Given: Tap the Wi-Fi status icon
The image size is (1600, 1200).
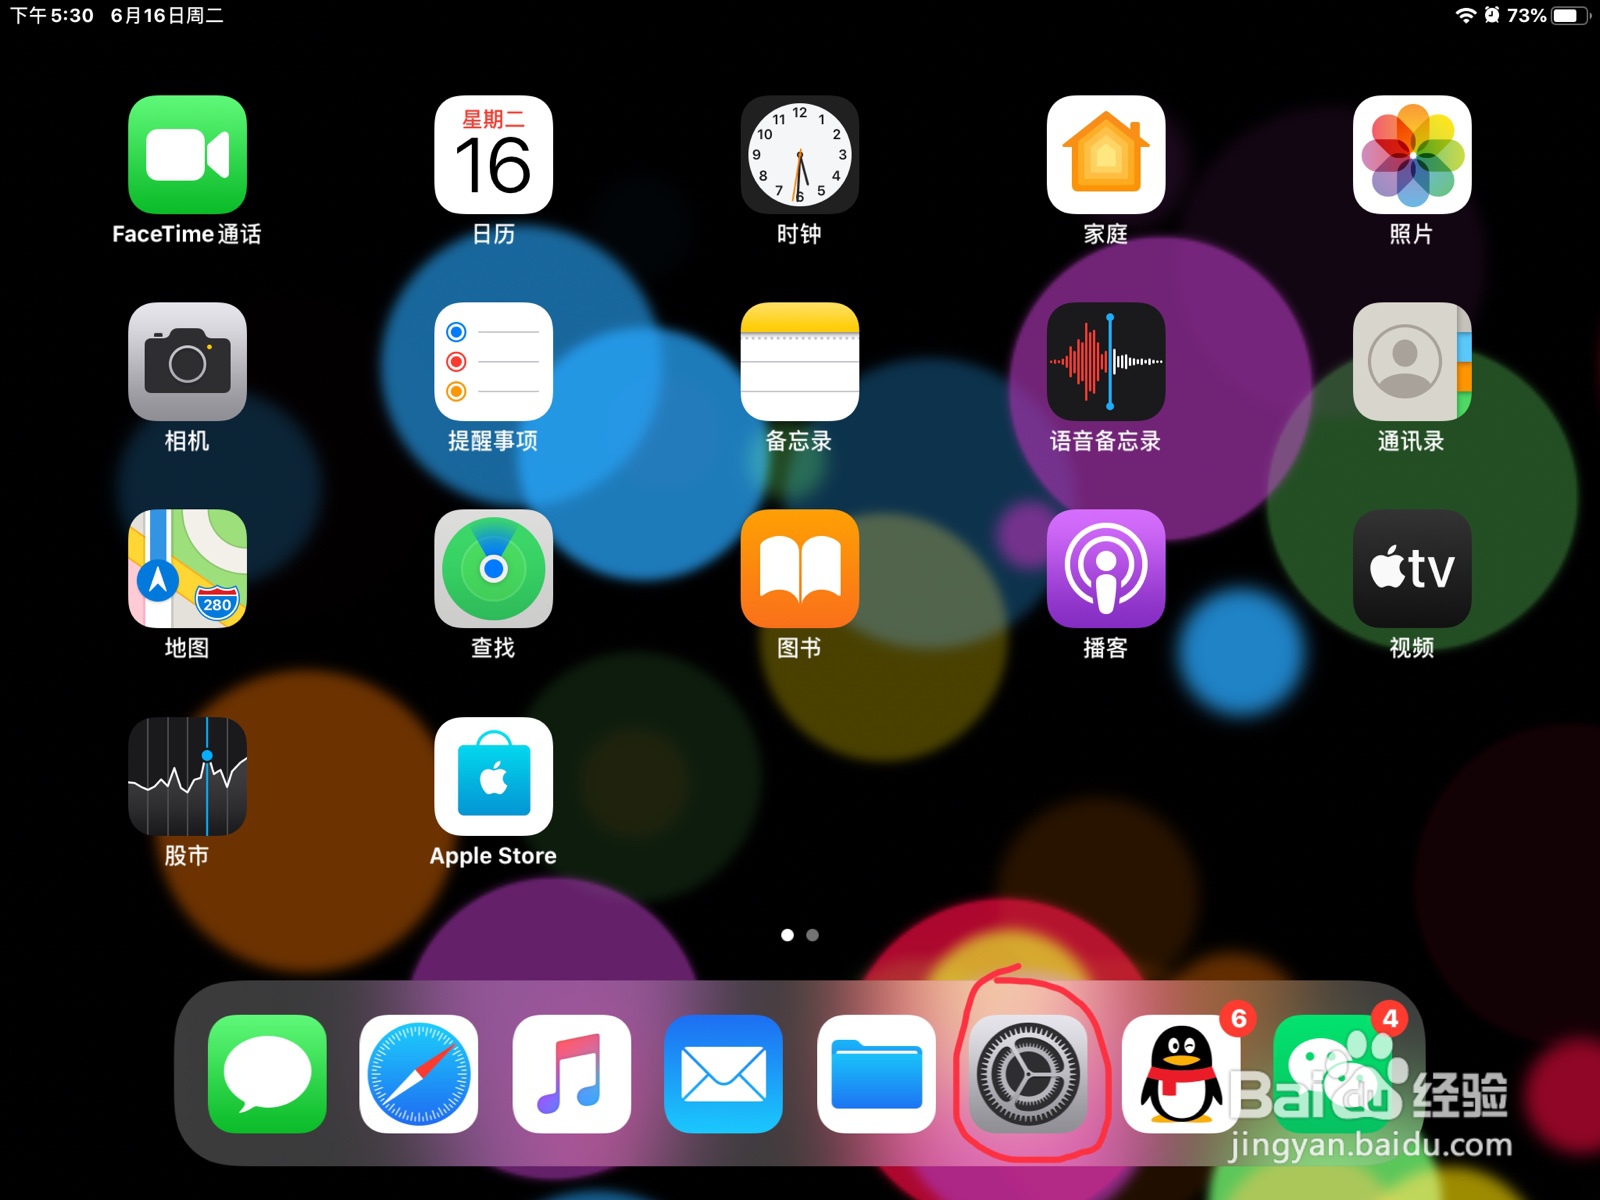Looking at the screenshot, I should 1465,15.
